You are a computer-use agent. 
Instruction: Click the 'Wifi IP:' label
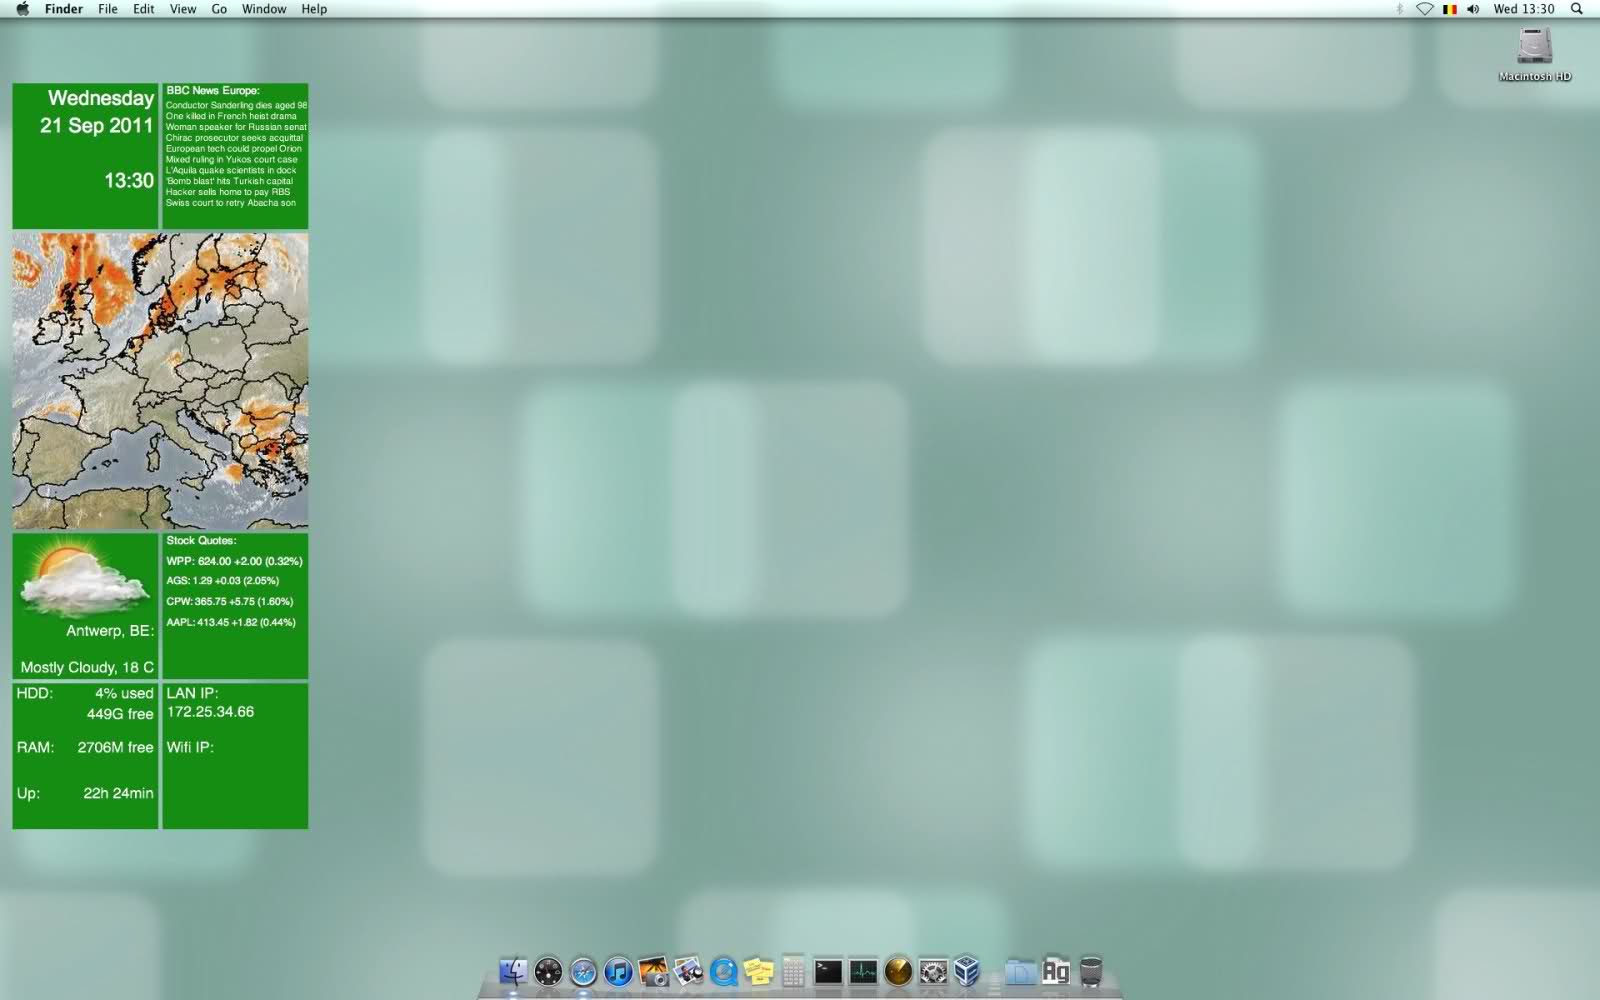click(190, 747)
